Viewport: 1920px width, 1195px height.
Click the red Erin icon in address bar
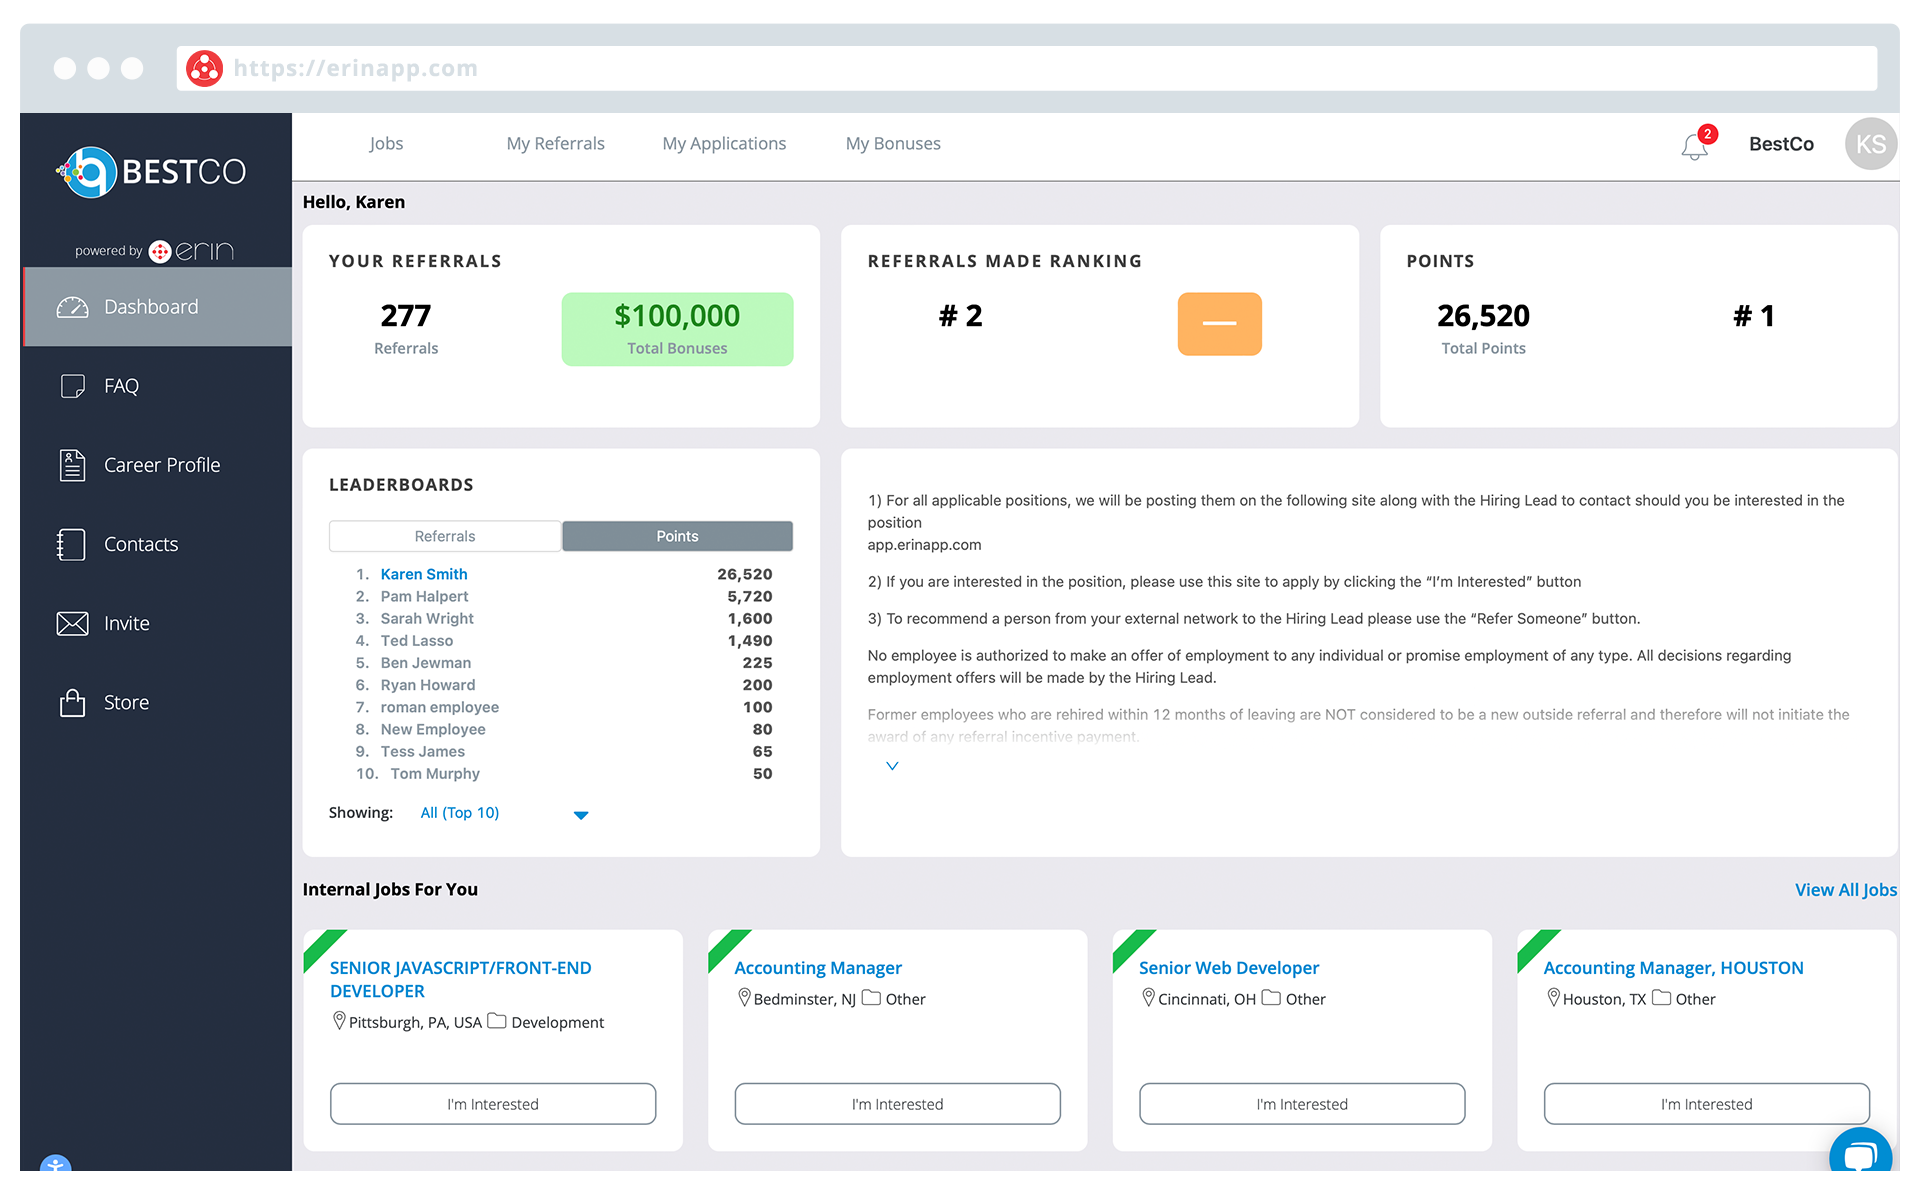(204, 68)
